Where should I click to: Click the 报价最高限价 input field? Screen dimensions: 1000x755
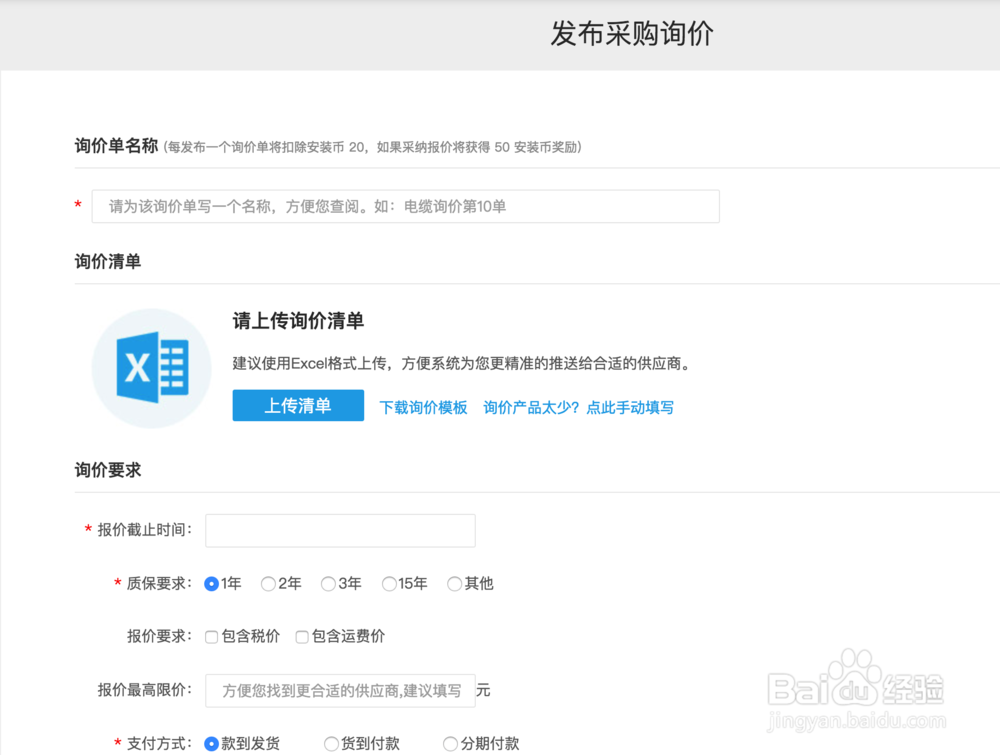click(340, 691)
